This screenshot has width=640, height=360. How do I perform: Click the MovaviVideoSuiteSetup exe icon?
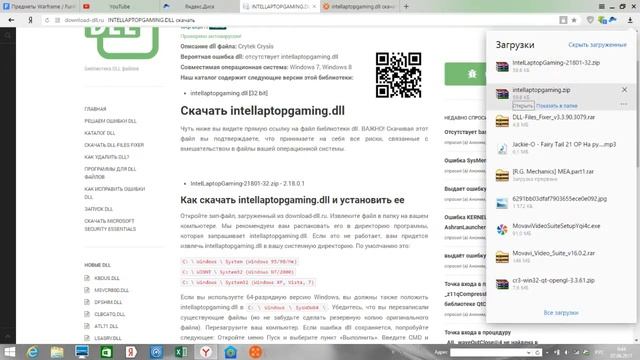pyautogui.click(x=502, y=230)
